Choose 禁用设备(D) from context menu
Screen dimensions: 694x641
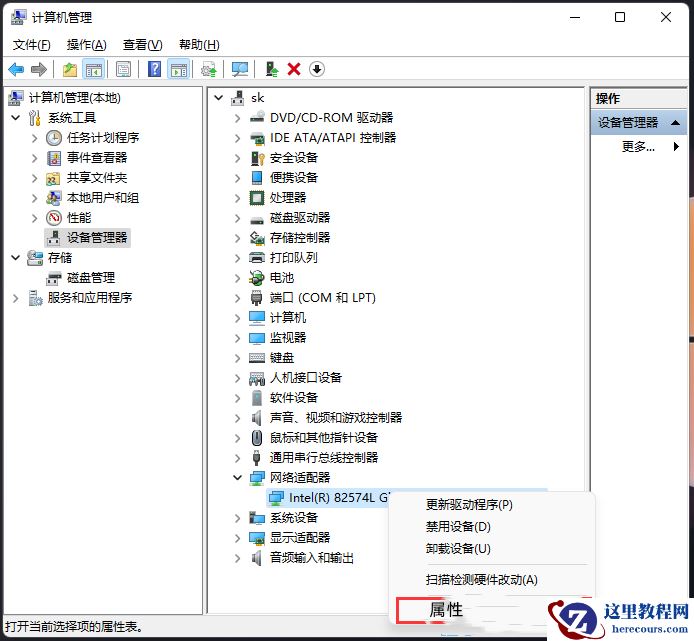pos(458,527)
